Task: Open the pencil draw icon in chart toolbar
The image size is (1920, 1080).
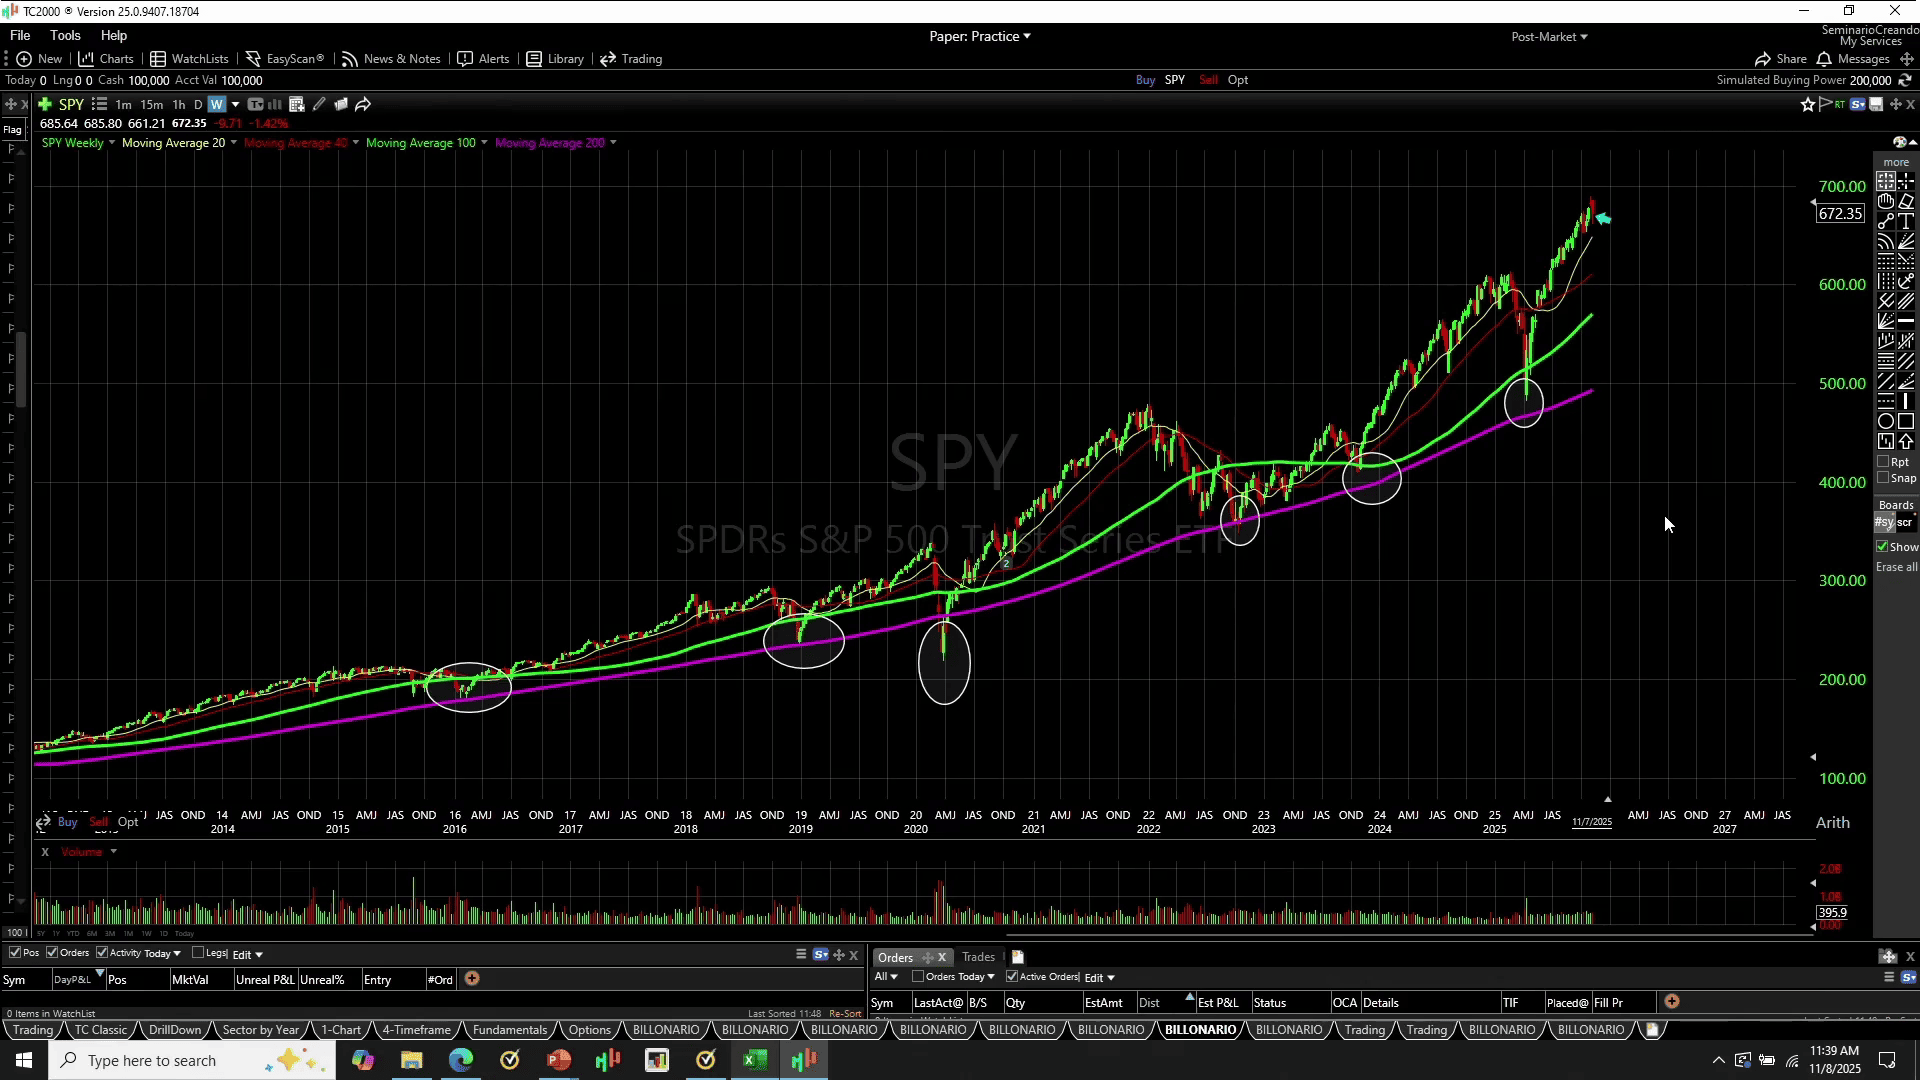Action: (x=318, y=104)
